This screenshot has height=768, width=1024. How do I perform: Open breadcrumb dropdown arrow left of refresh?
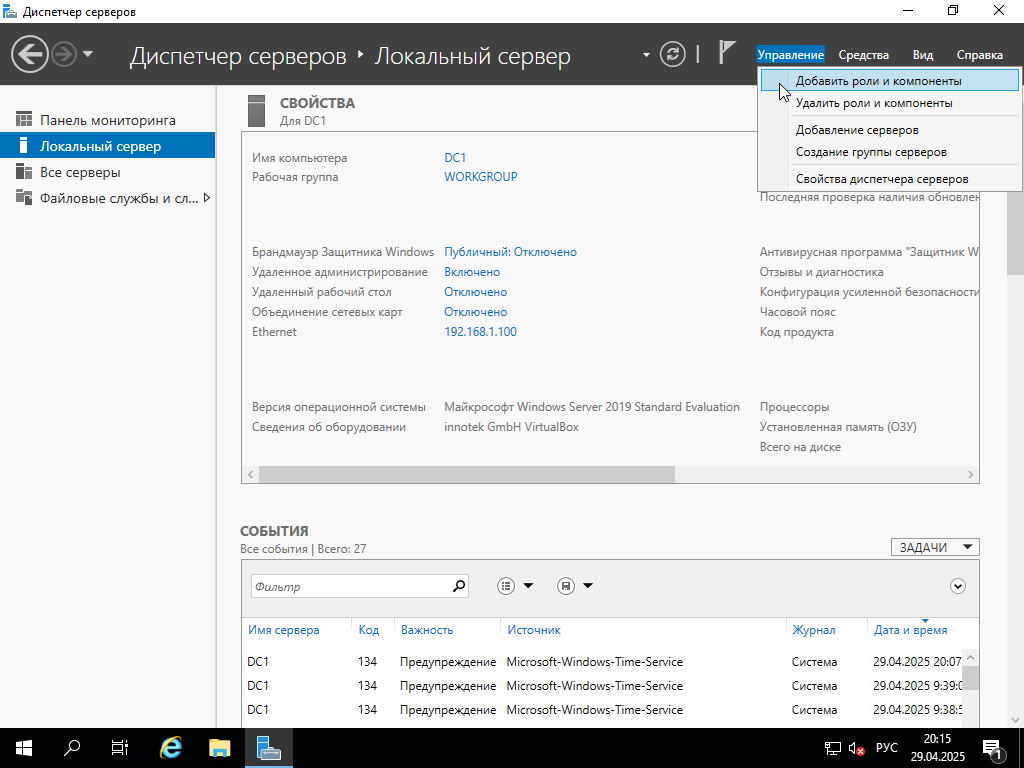click(646, 55)
